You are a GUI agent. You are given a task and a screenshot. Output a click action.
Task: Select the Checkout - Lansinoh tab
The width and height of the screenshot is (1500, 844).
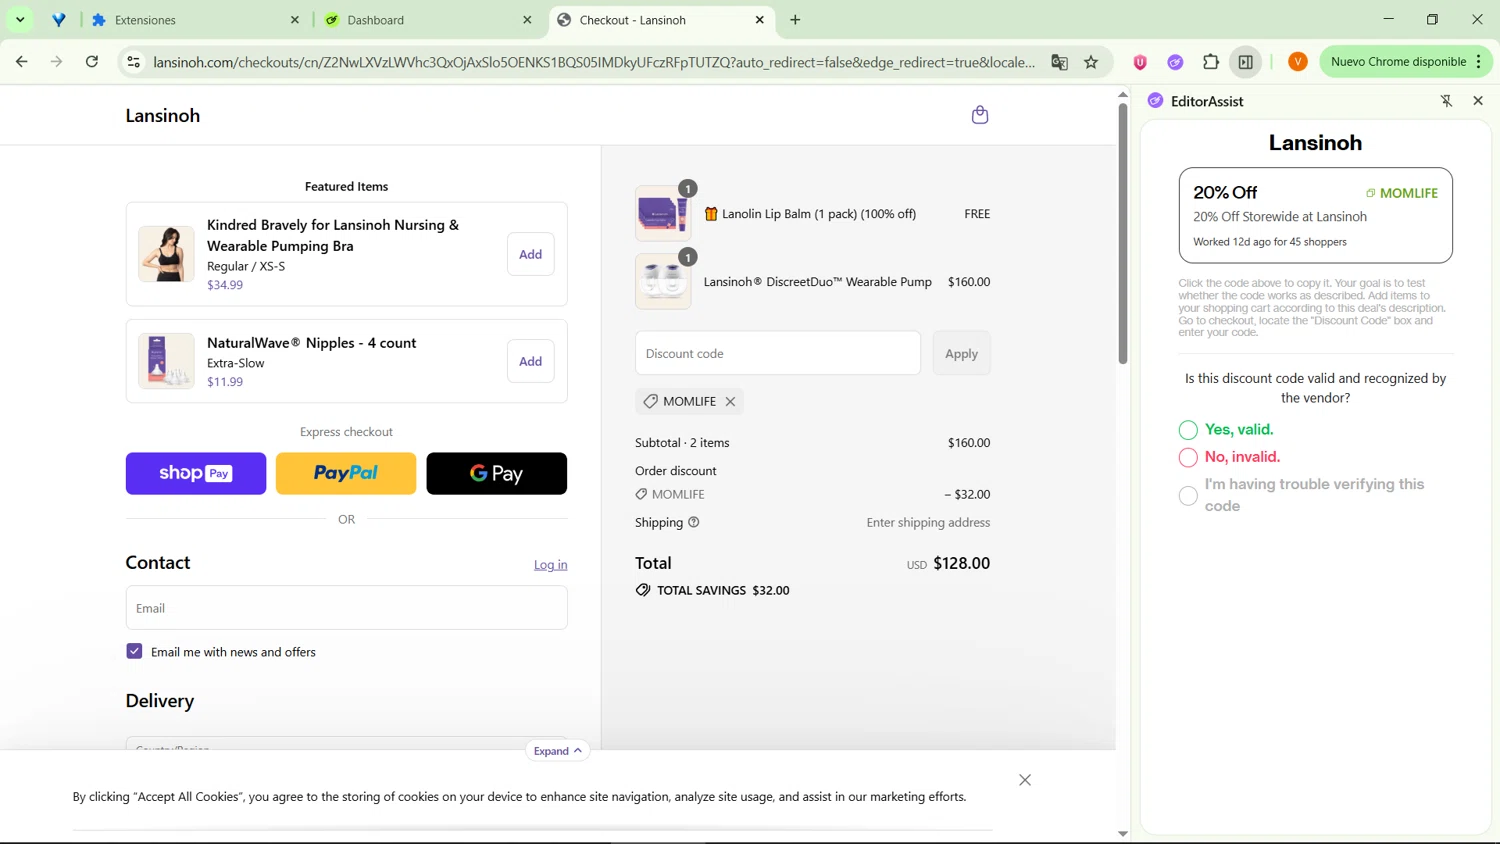(660, 20)
